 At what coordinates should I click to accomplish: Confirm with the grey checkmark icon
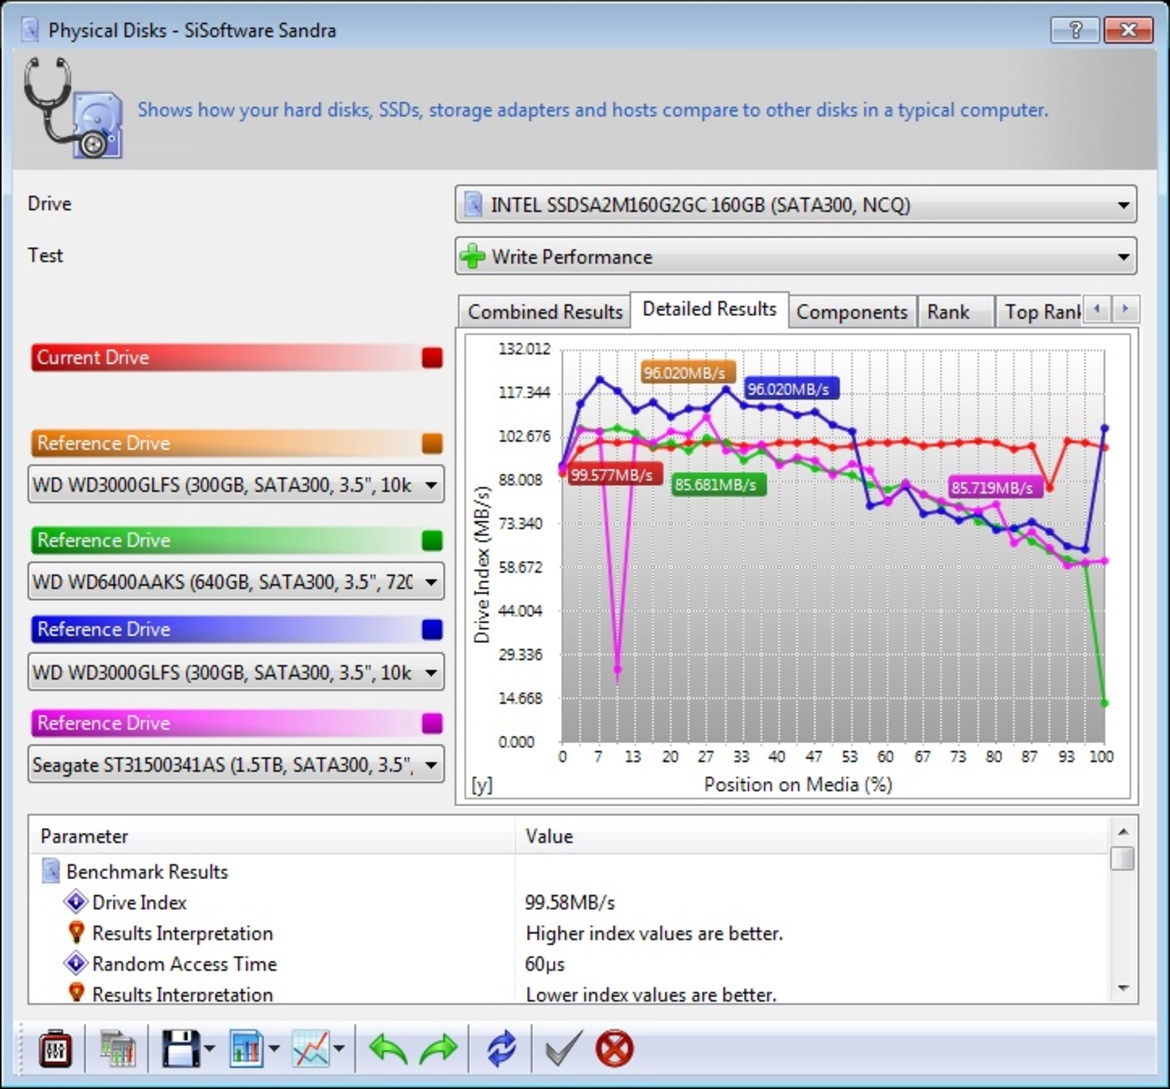click(563, 1049)
